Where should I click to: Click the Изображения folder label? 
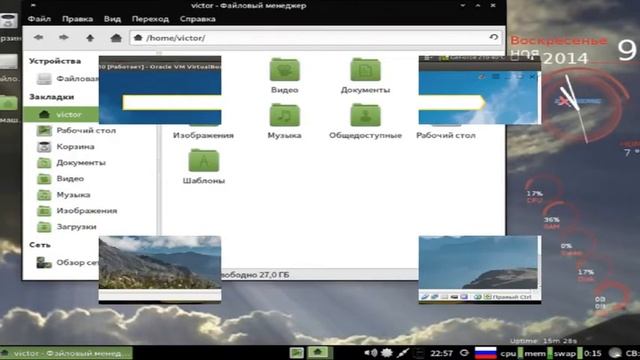203,135
